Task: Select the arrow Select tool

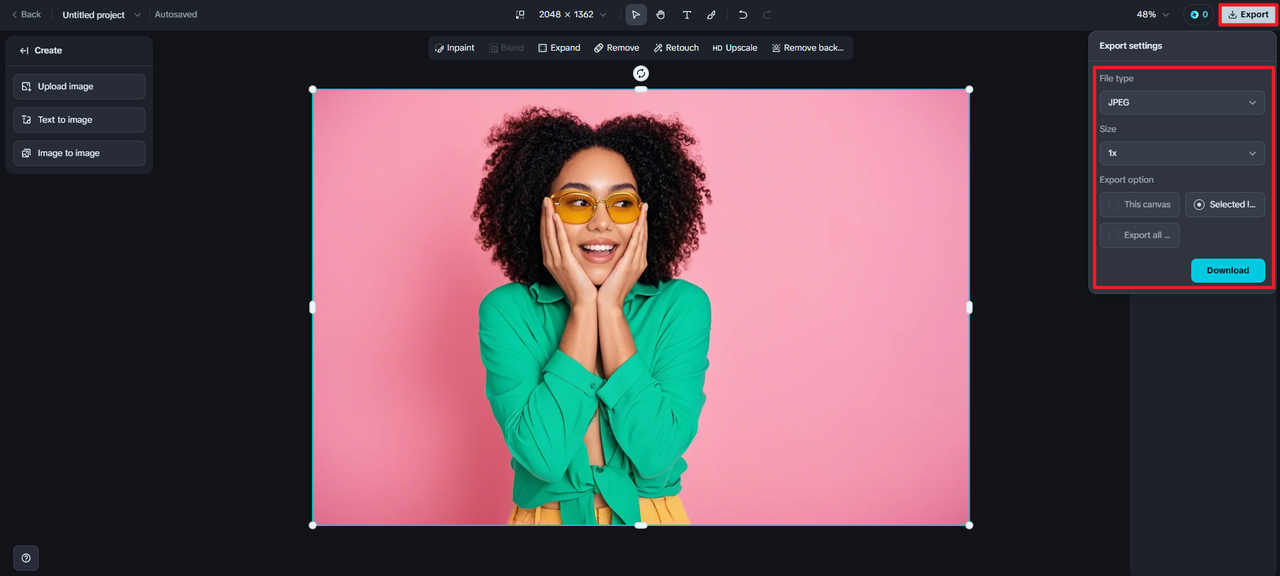Action: pyautogui.click(x=636, y=15)
